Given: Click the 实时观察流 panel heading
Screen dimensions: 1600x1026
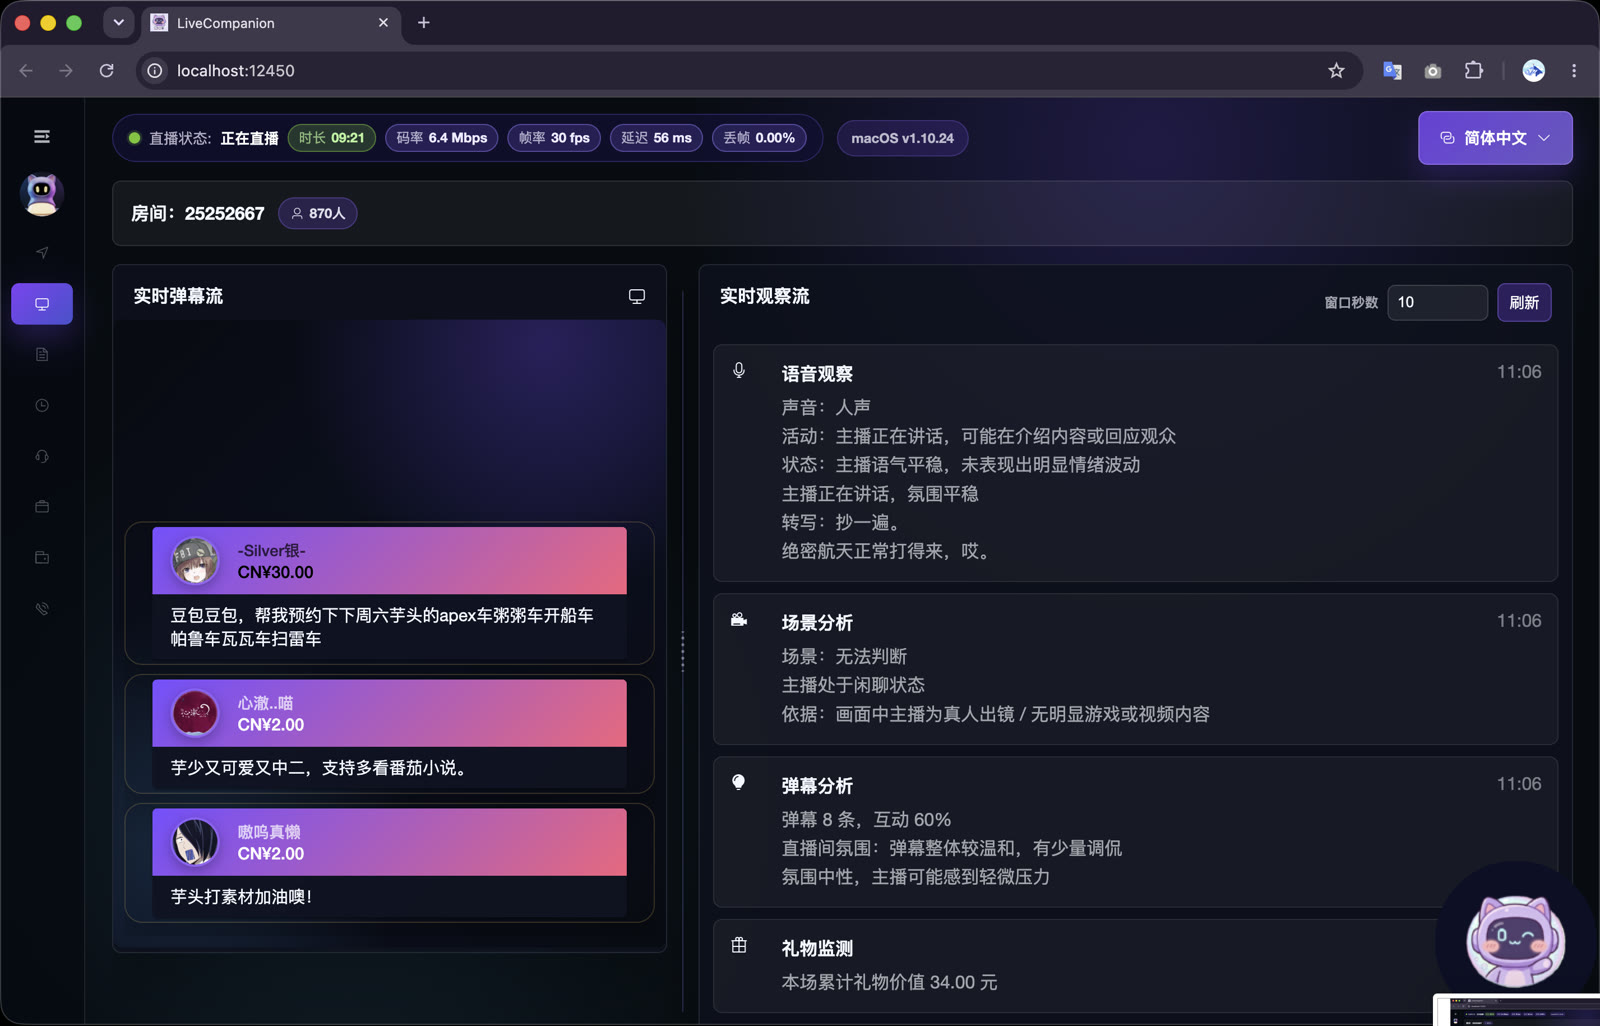Looking at the screenshot, I should tap(765, 296).
